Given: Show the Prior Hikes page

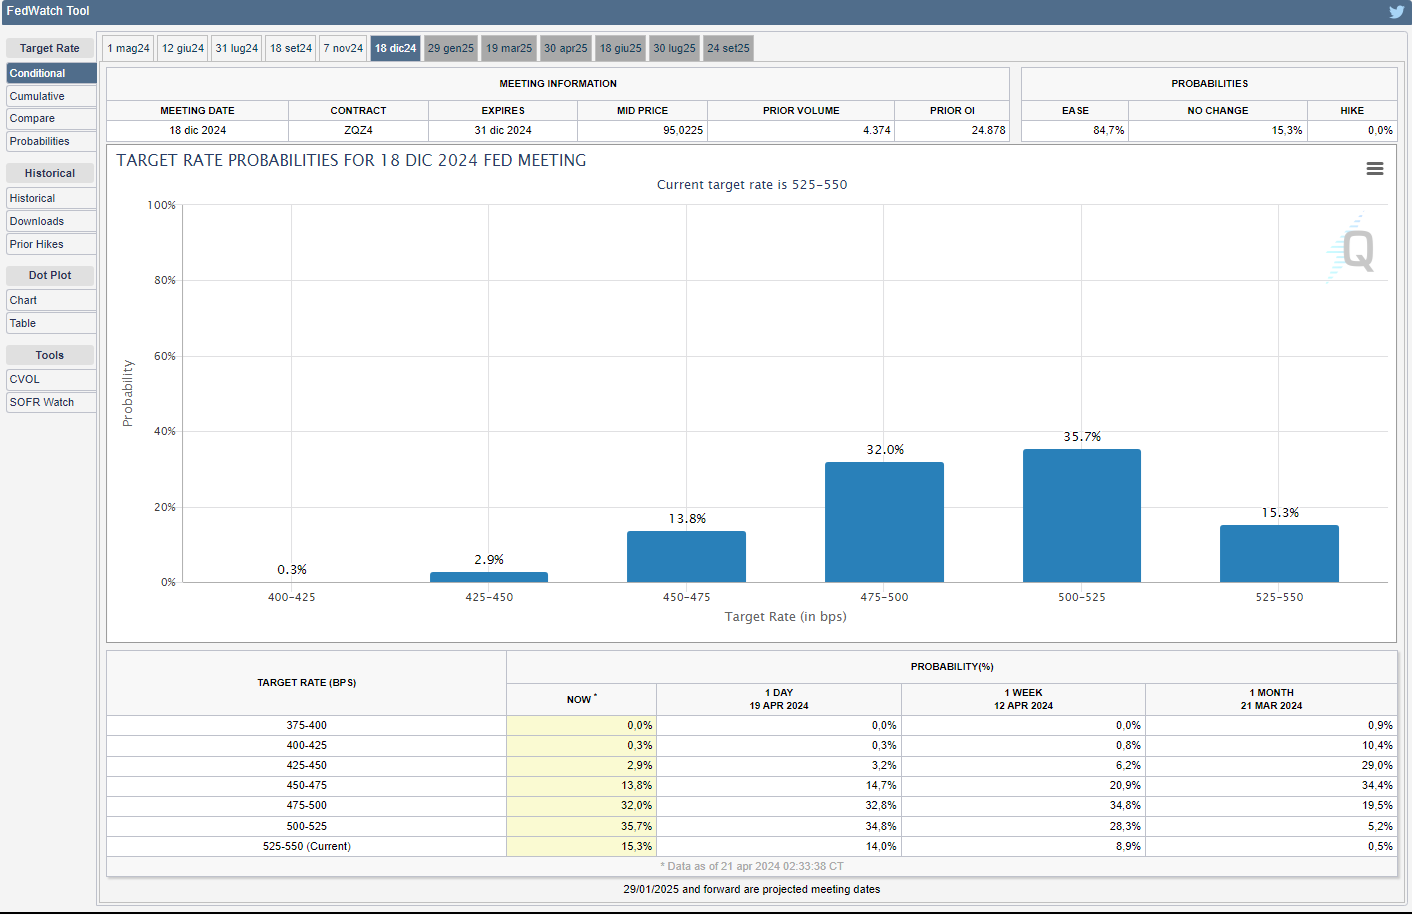Looking at the screenshot, I should pos(50,245).
